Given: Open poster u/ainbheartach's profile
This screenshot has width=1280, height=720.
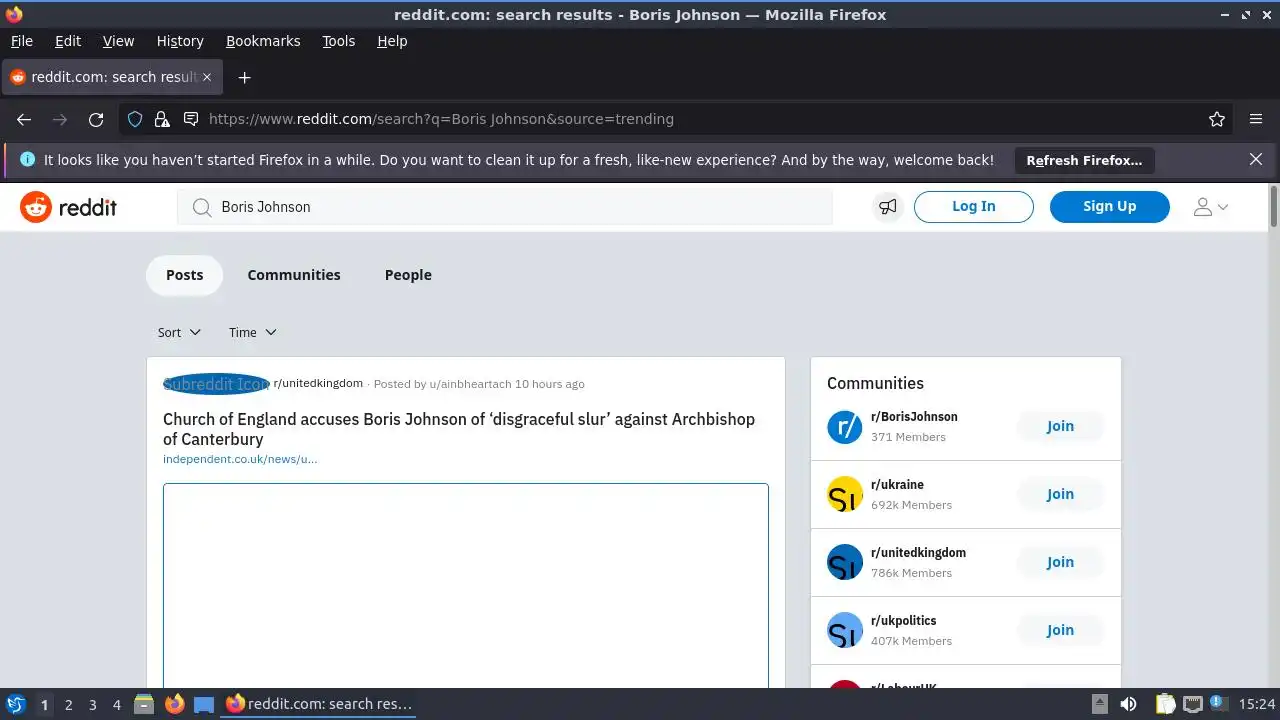Looking at the screenshot, I should click(470, 384).
